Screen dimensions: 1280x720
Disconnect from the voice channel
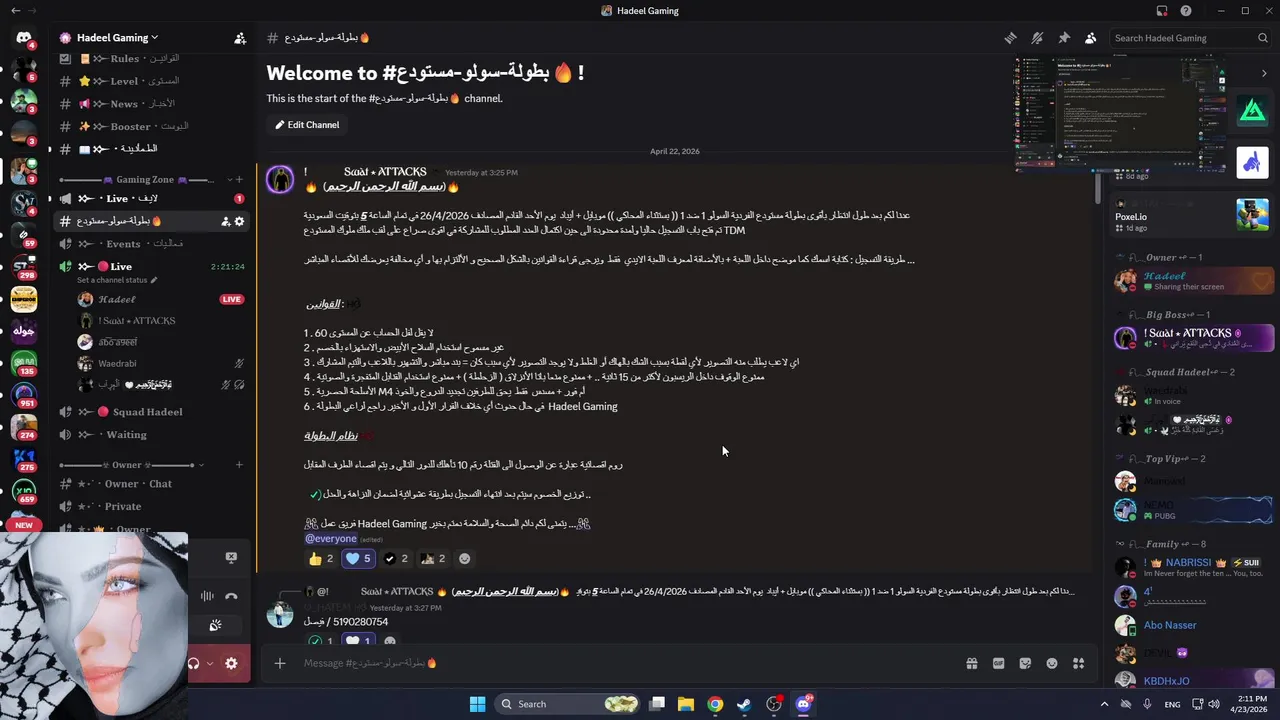tap(231, 596)
